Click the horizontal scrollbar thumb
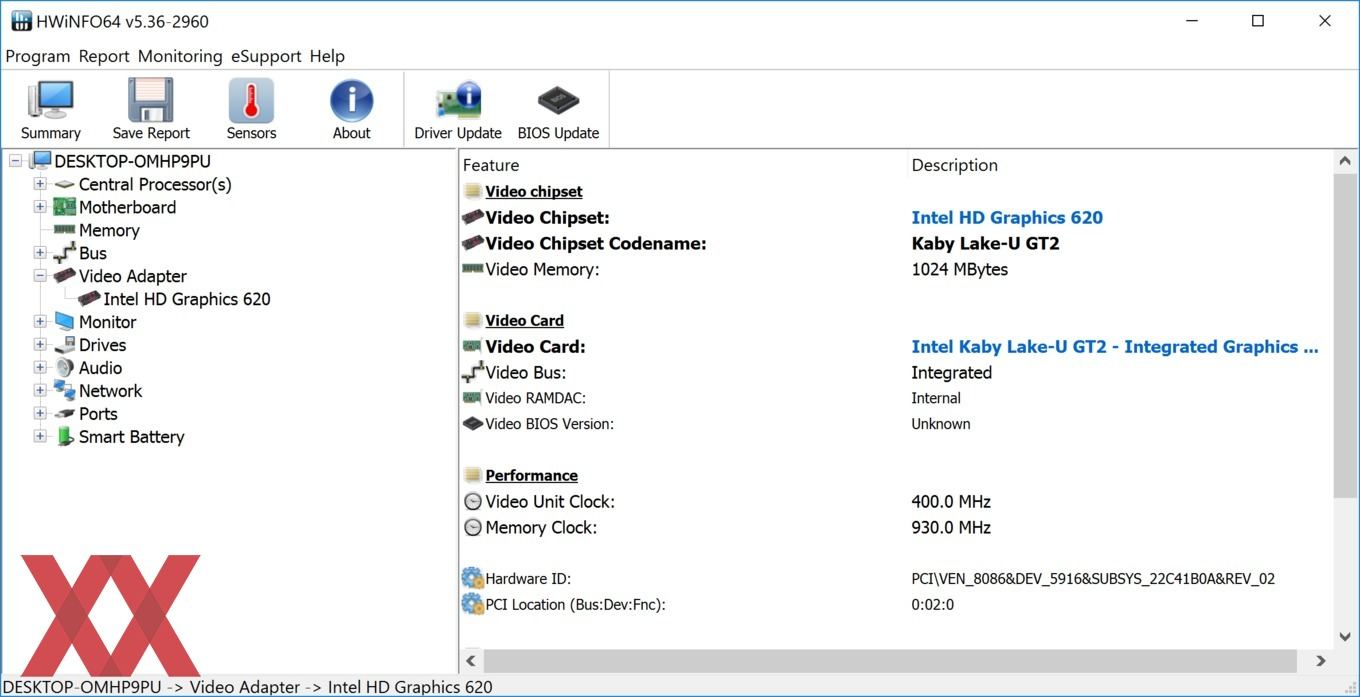Viewport: 1360px width, 697px height. [890, 661]
